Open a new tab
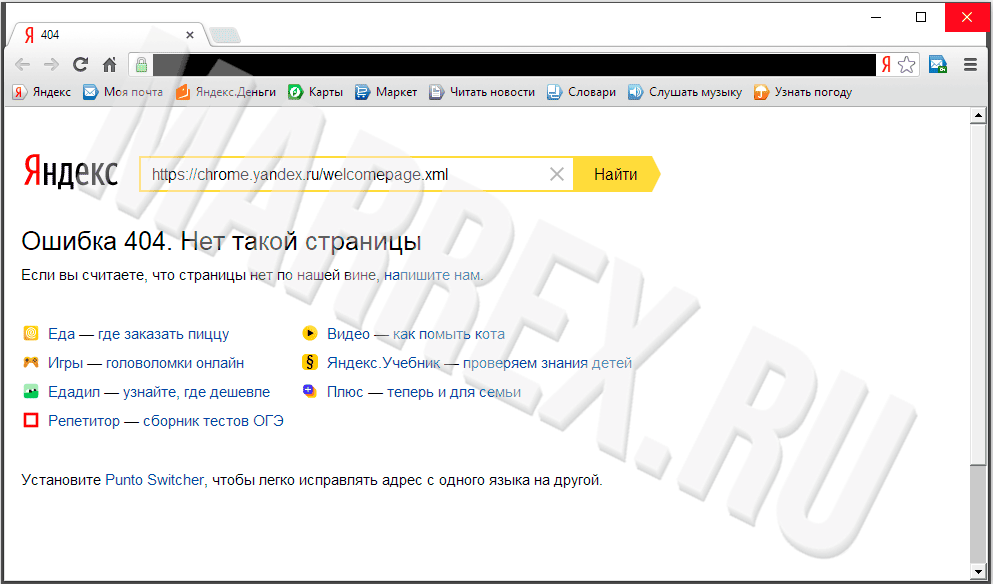The height and width of the screenshot is (584, 993). (x=225, y=35)
